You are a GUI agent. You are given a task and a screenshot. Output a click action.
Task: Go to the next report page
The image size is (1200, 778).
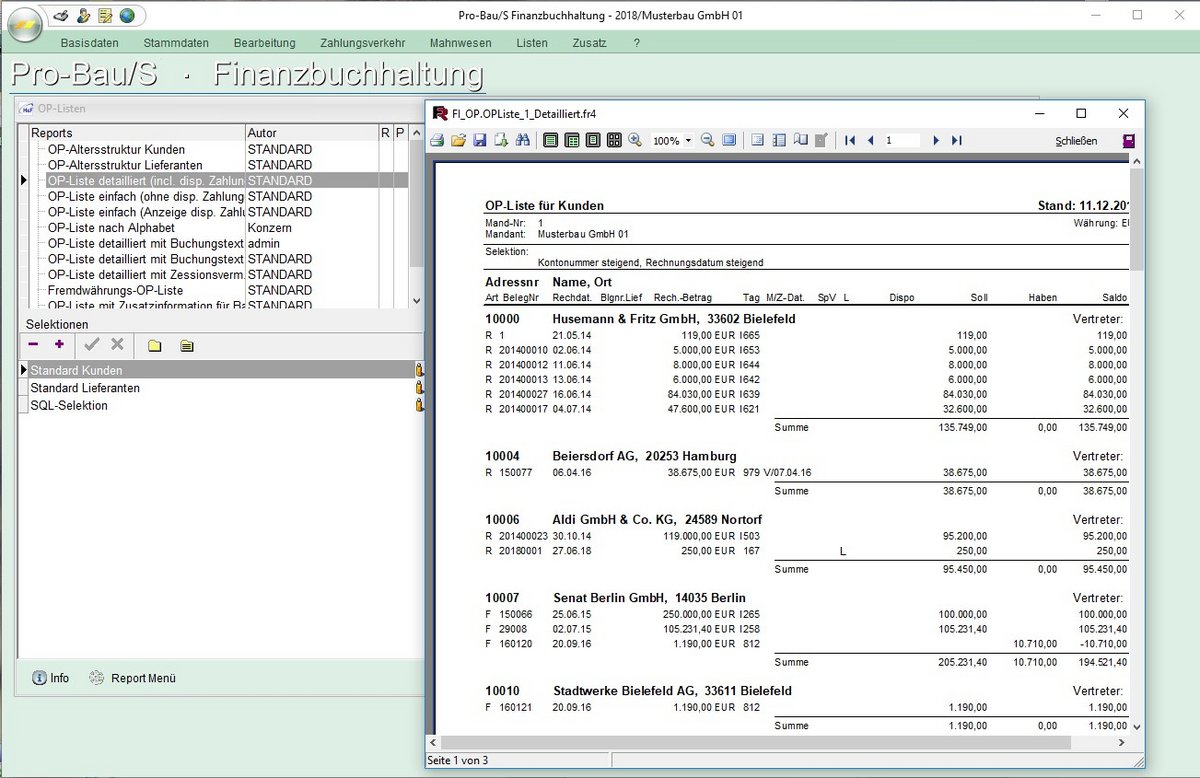(936, 141)
